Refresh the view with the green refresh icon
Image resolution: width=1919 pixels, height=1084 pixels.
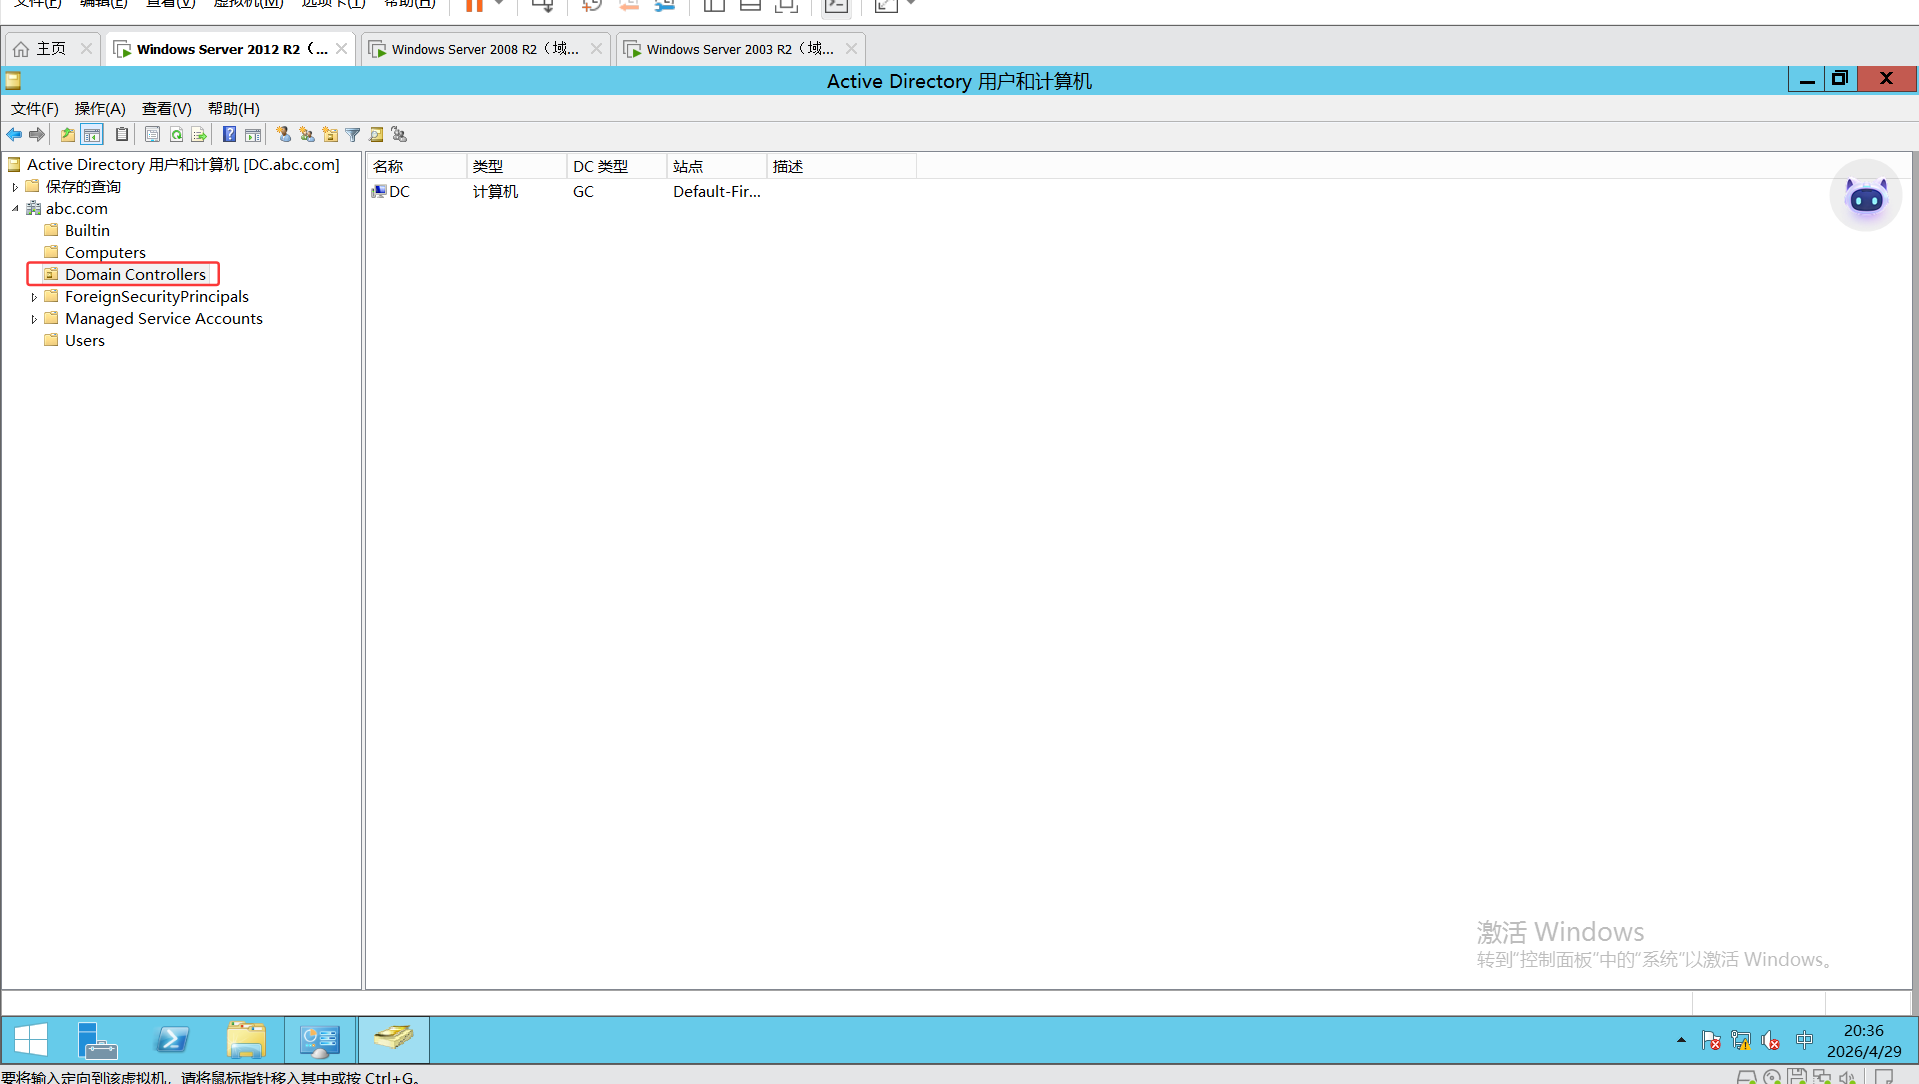tap(176, 135)
